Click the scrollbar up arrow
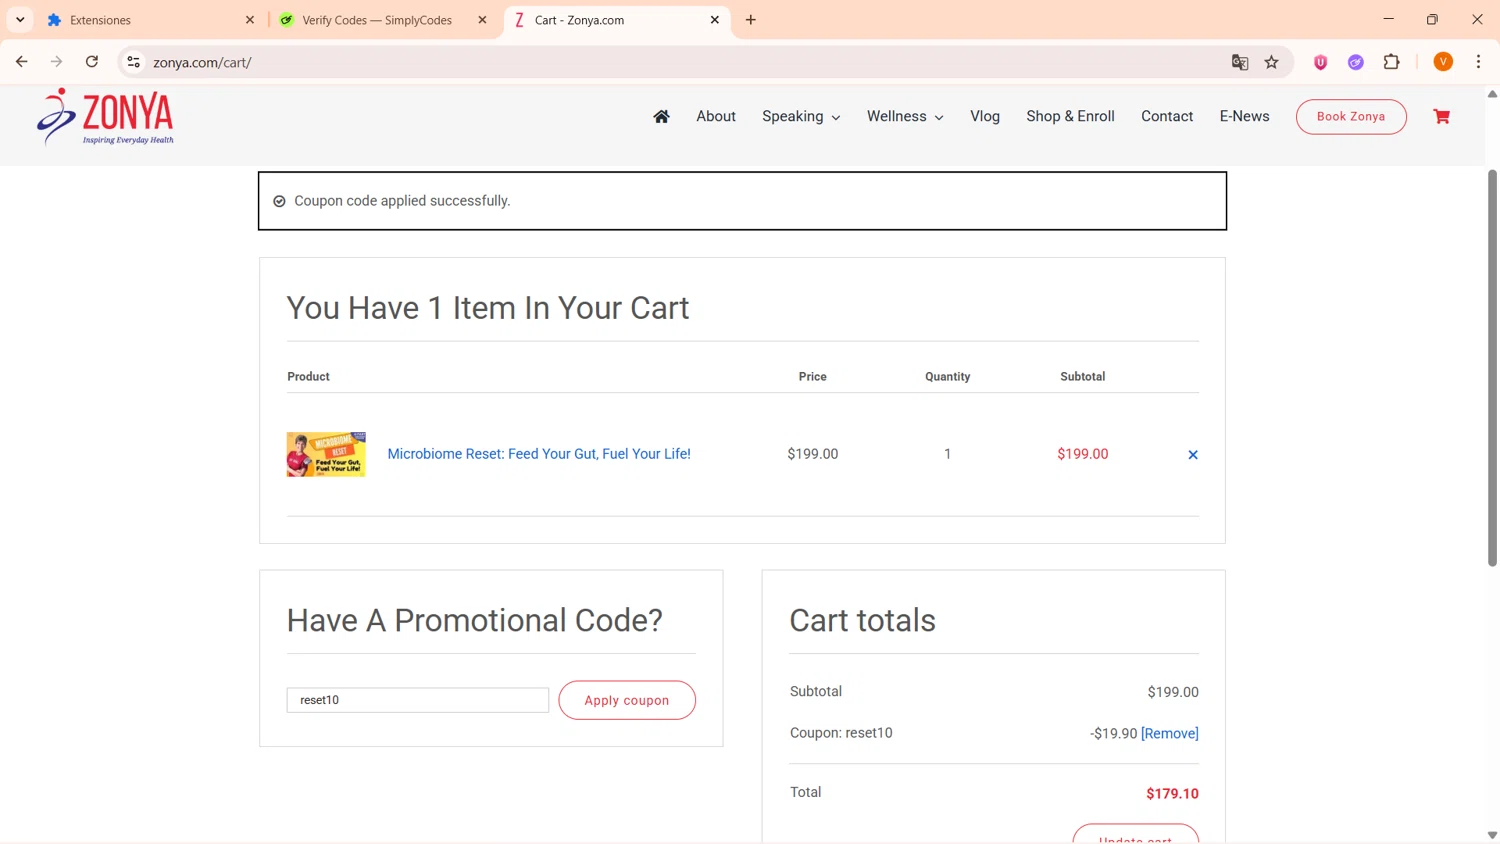 [x=1492, y=94]
